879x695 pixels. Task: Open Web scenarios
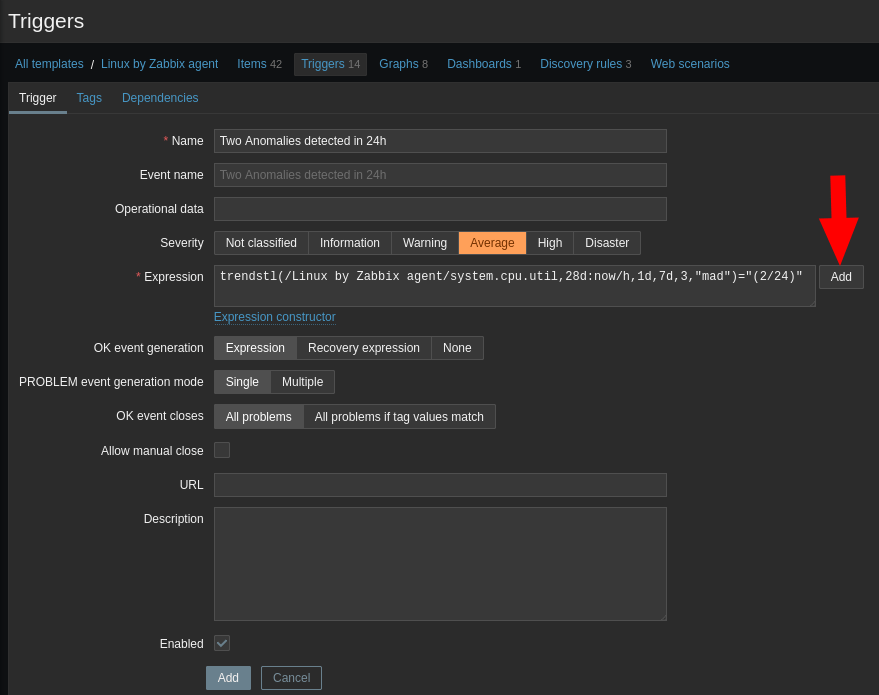tap(690, 63)
